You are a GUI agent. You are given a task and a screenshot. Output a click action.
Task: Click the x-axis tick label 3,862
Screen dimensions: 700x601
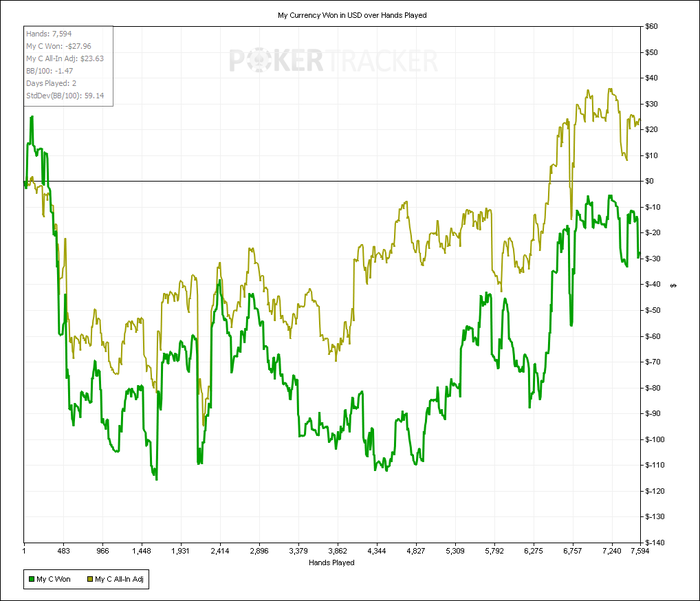click(x=338, y=551)
